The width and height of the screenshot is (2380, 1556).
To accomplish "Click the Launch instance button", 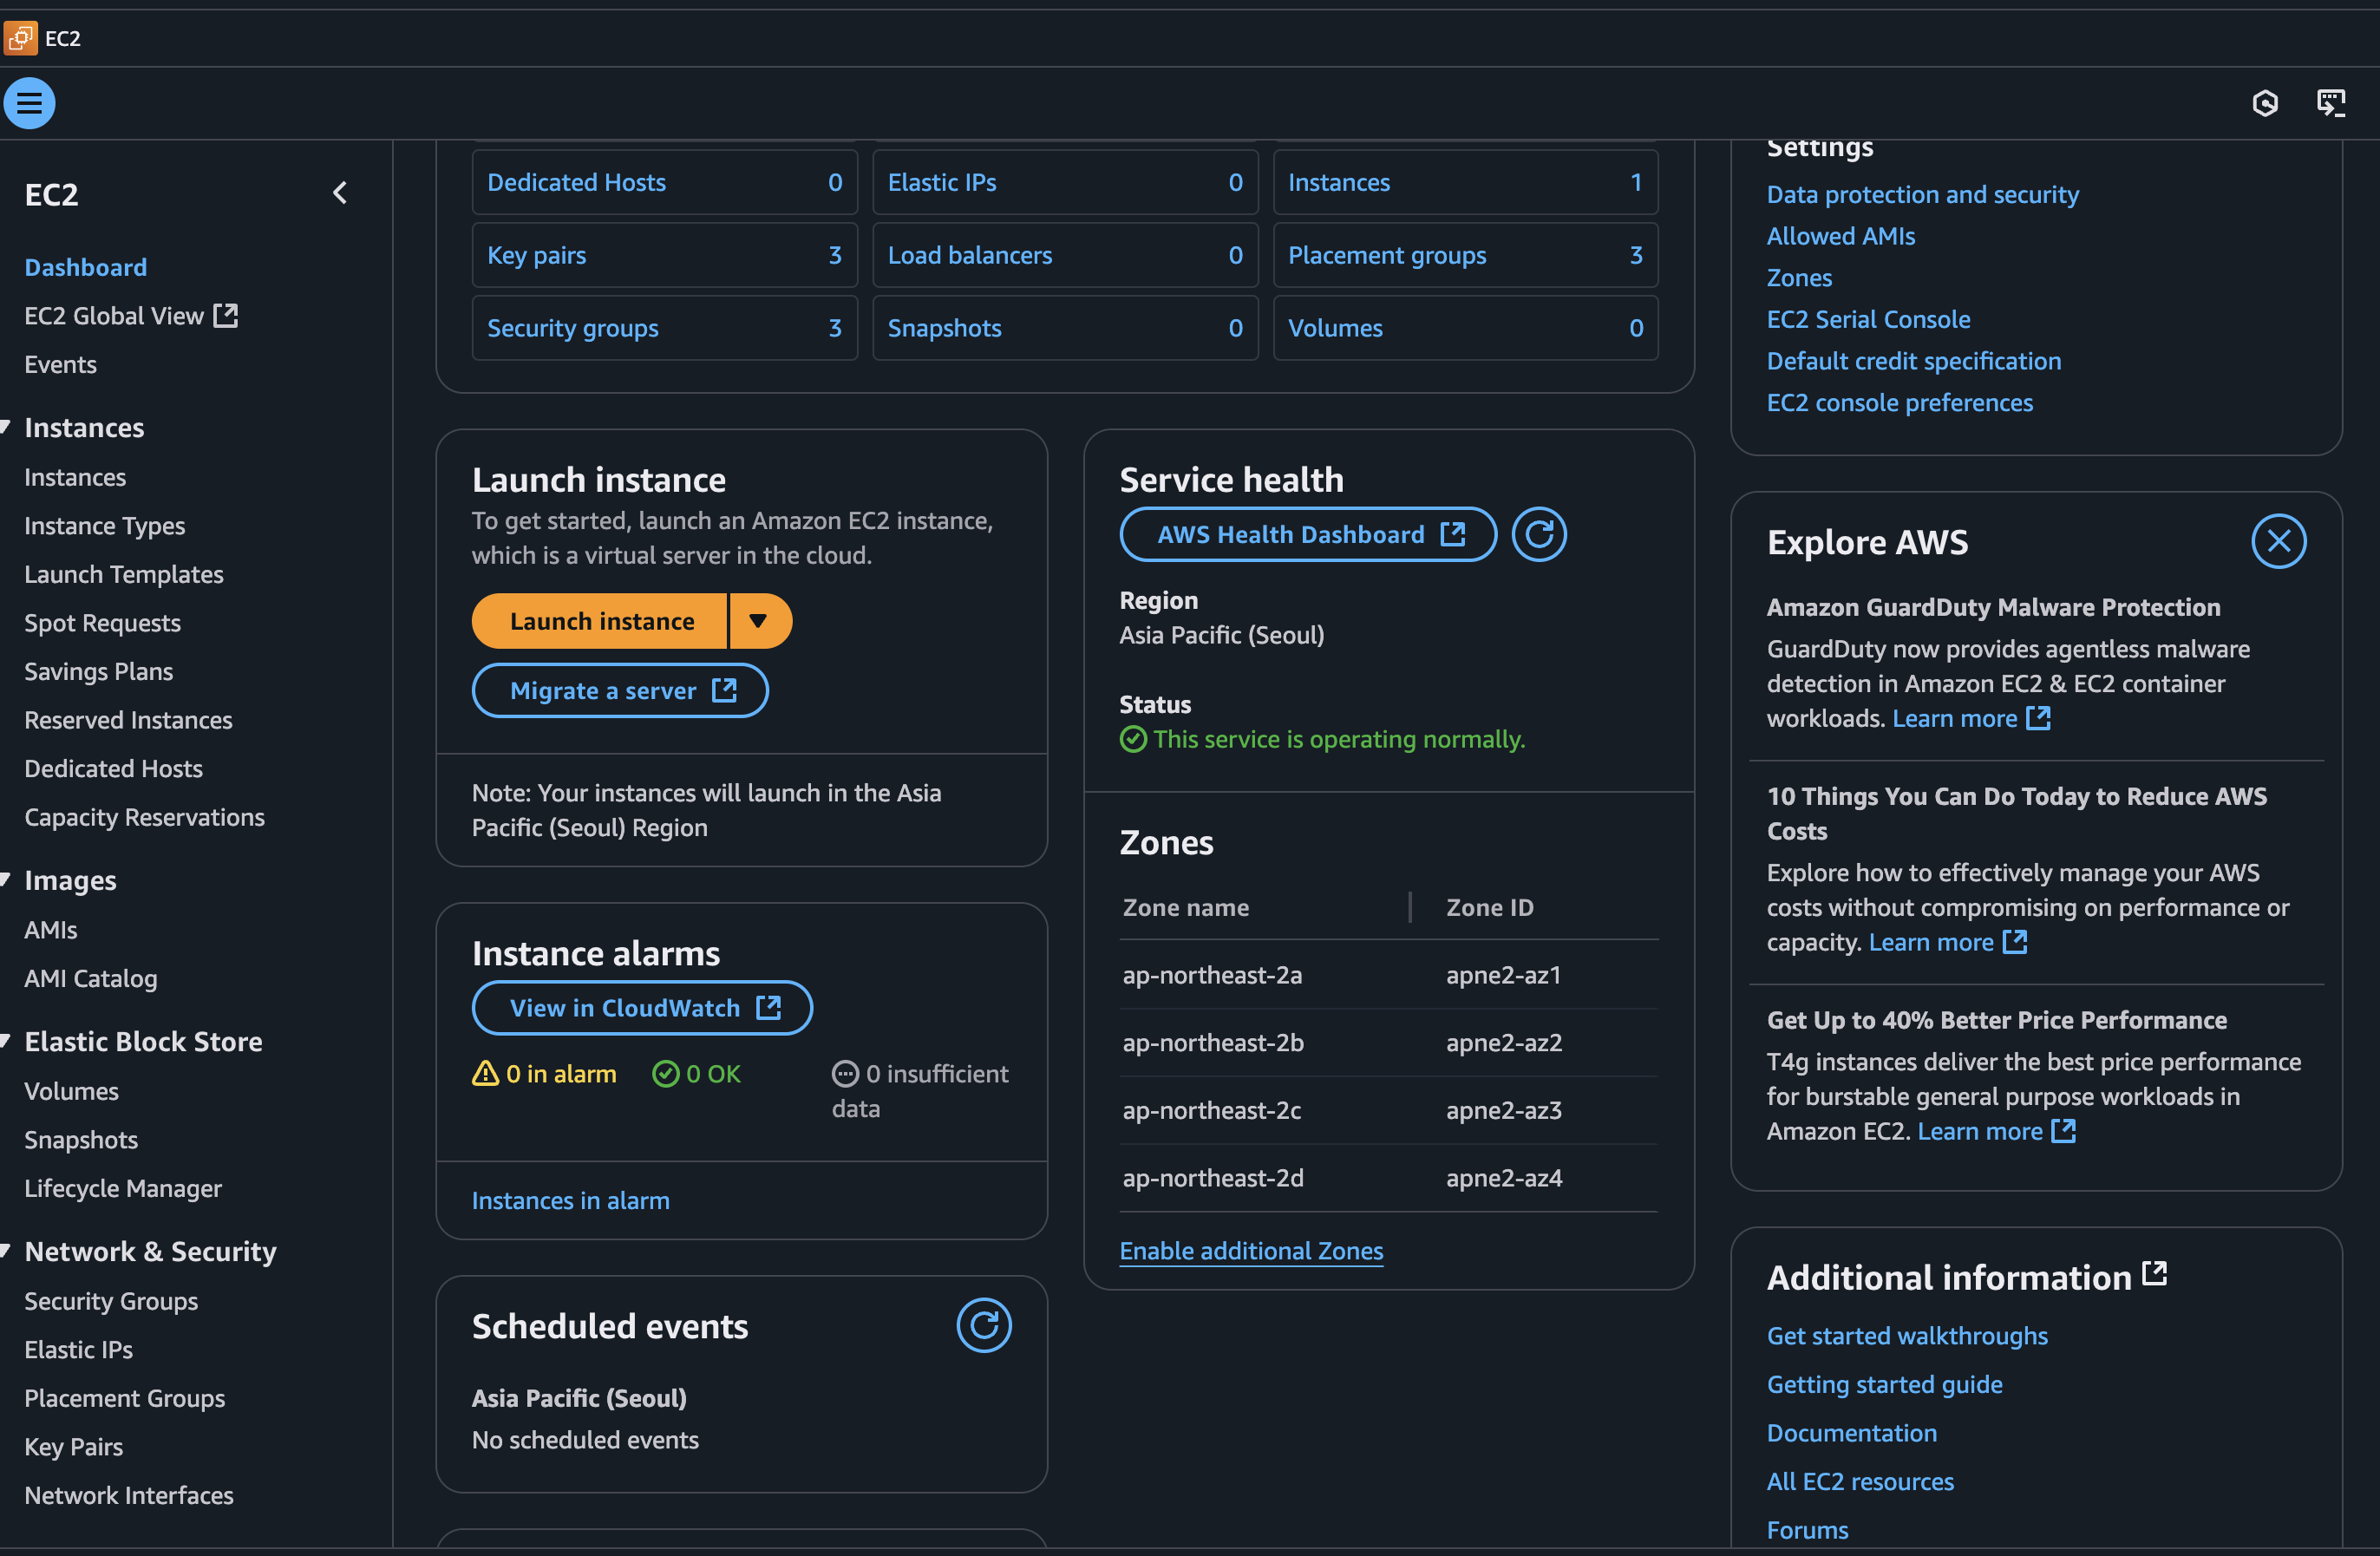I will click(600, 621).
